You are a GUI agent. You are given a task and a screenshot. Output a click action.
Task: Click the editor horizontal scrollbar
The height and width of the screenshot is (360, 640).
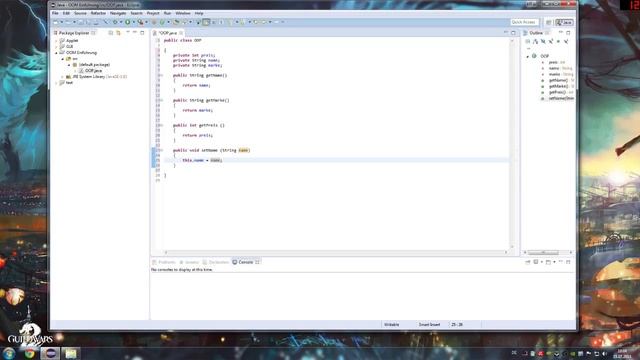(336, 252)
